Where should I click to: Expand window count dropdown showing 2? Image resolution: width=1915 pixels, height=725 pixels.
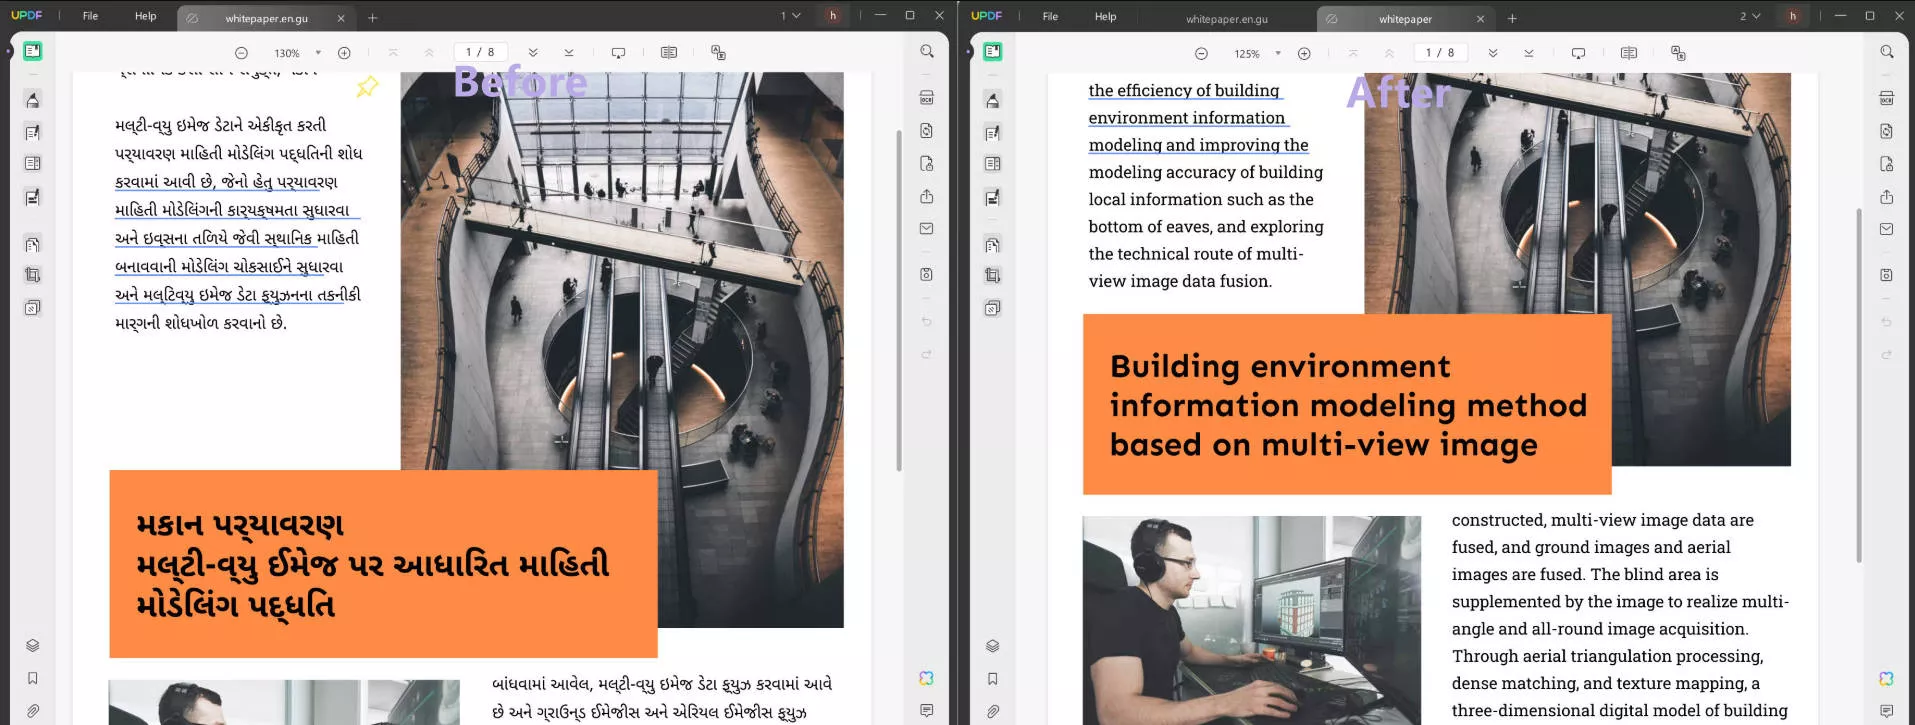coord(1750,16)
